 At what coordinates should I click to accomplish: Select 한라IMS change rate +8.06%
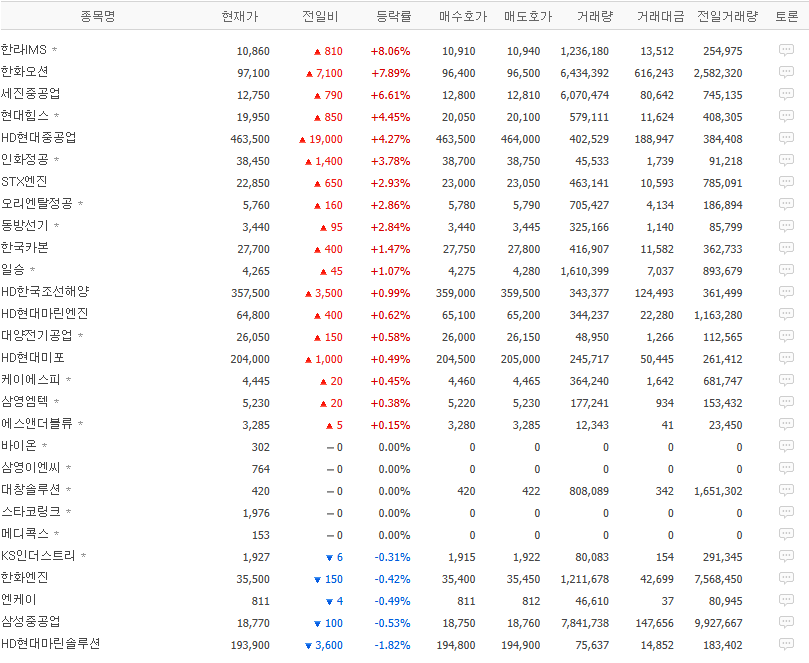pos(390,51)
